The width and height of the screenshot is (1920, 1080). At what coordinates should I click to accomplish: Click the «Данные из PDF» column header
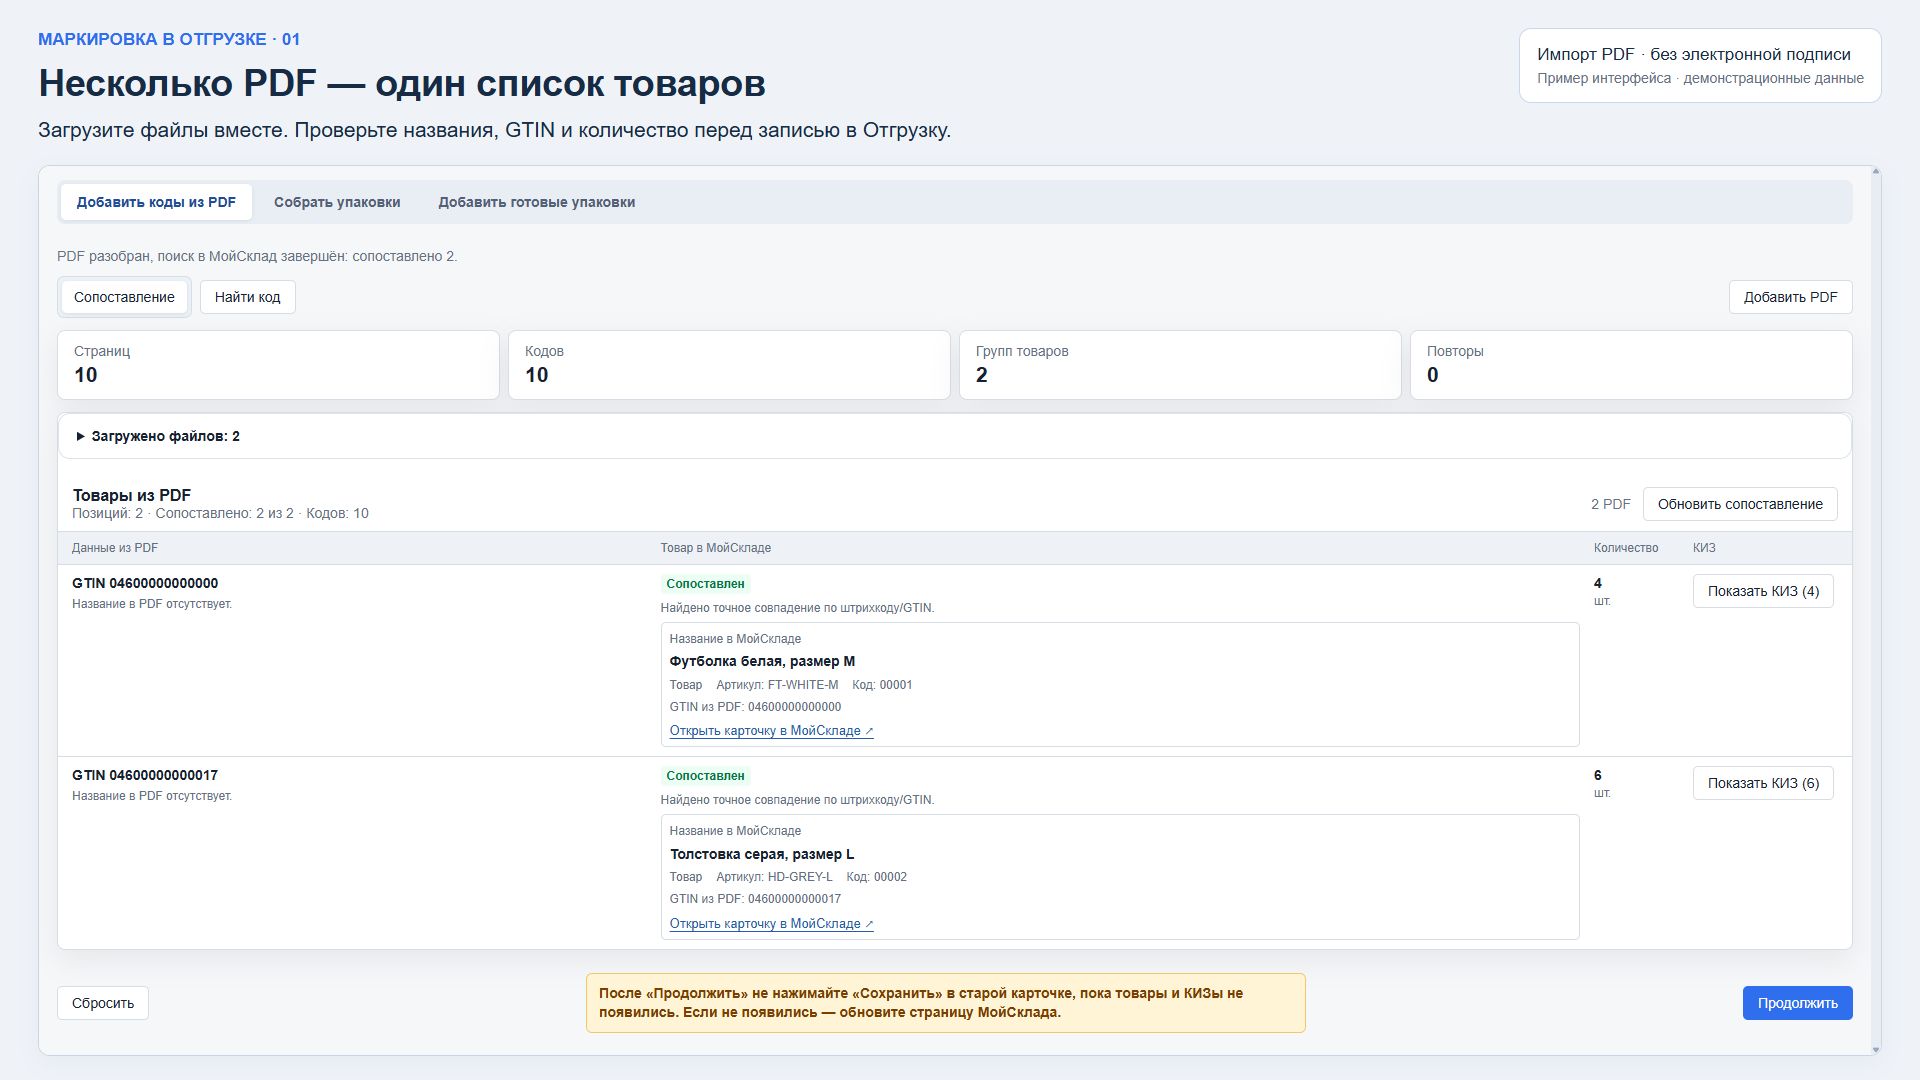point(115,548)
